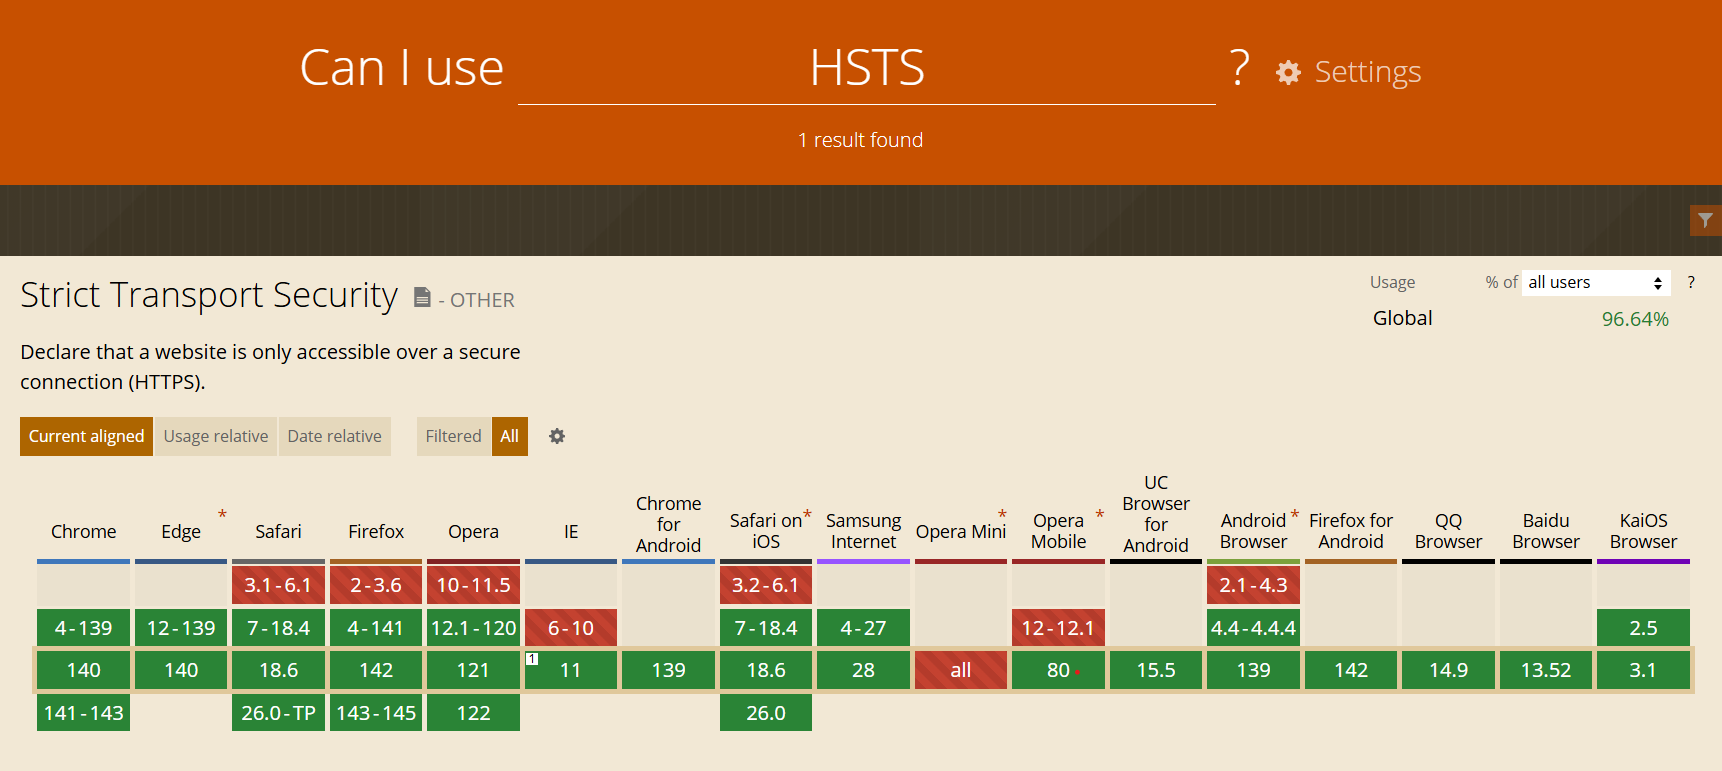Open the filter funnel icon
This screenshot has width=1722, height=771.
(x=1705, y=220)
